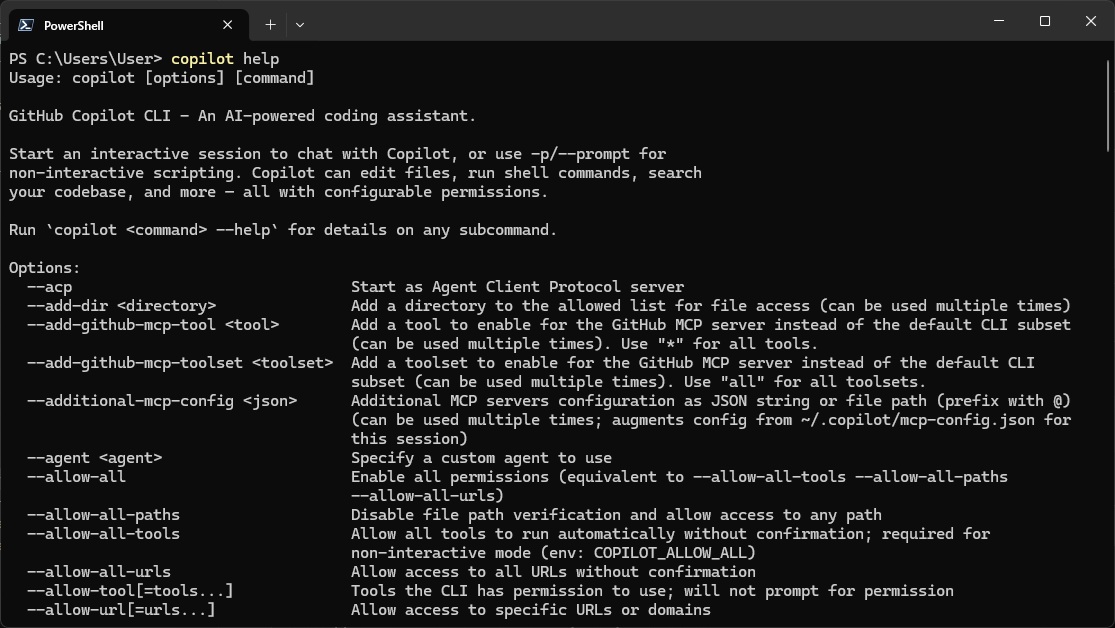The height and width of the screenshot is (628, 1115).
Task: Open a new tab with the plus button
Action: click(x=270, y=24)
